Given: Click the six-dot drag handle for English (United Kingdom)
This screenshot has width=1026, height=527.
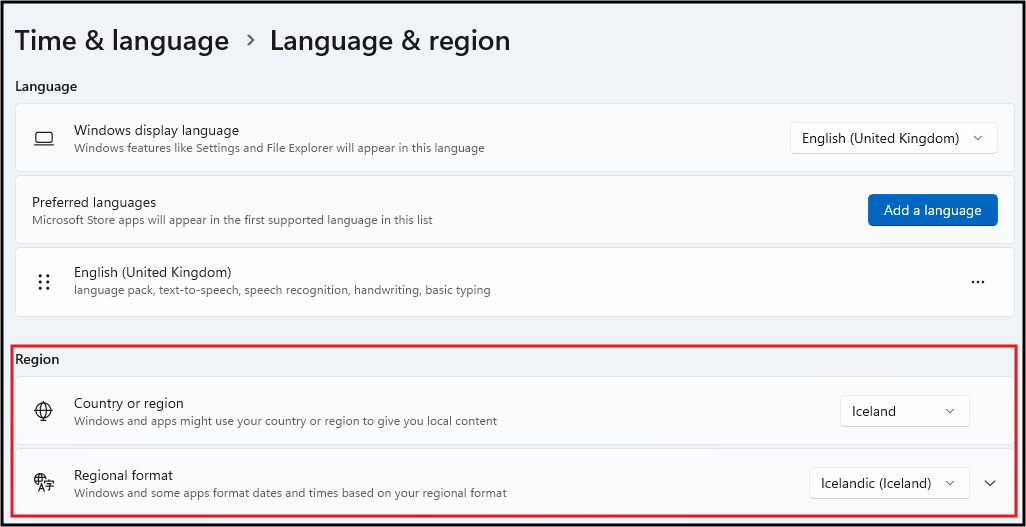Looking at the screenshot, I should tap(44, 282).
